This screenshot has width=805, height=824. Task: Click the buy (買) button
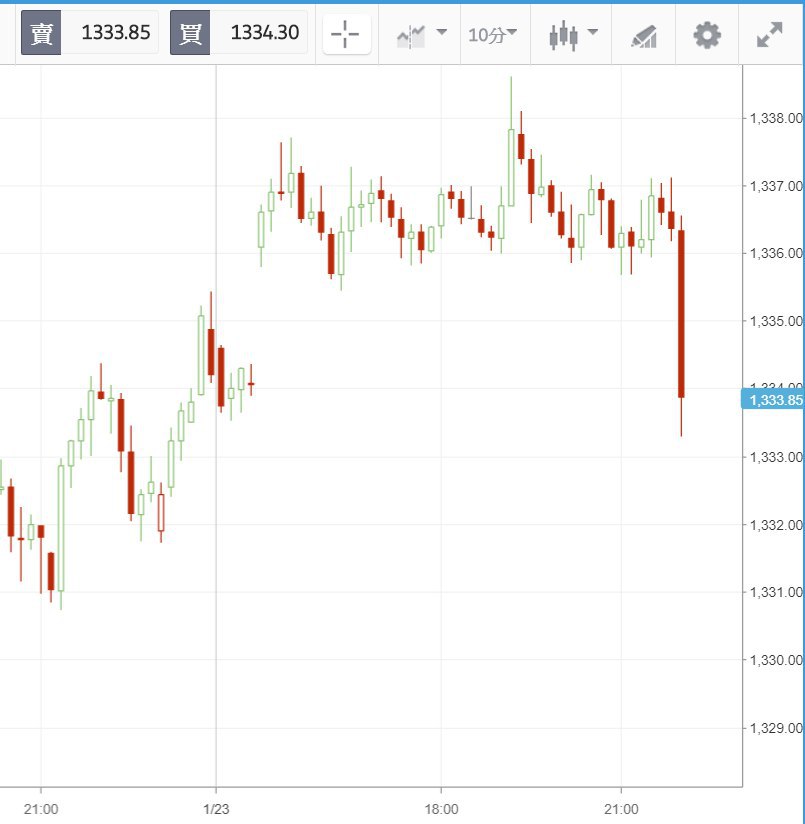[190, 33]
